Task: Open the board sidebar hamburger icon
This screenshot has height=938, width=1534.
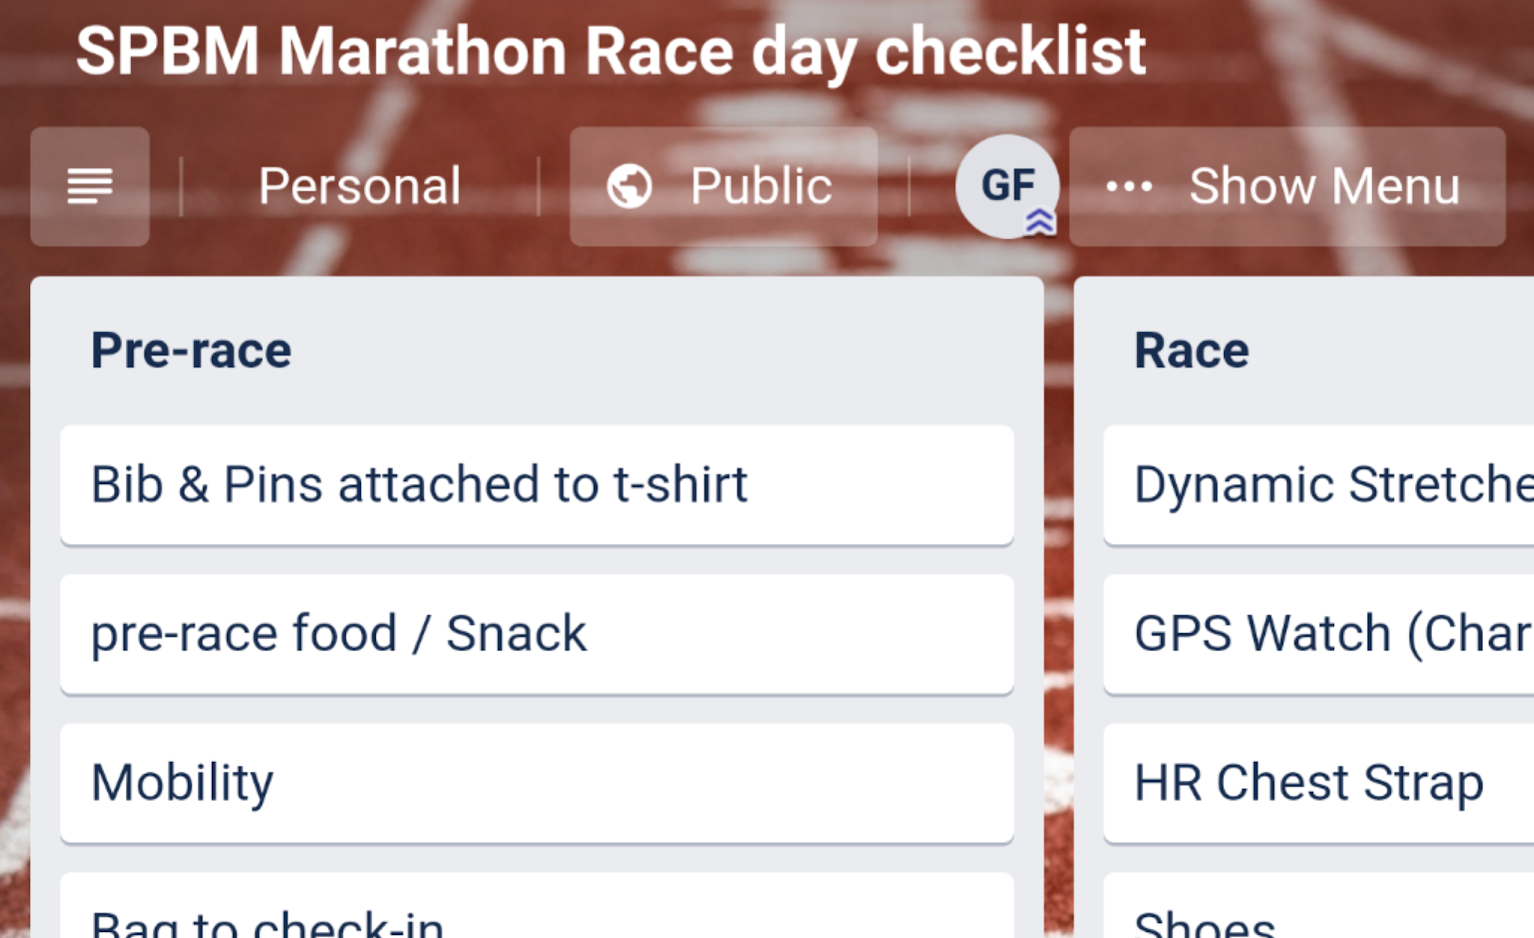Action: pos(90,186)
